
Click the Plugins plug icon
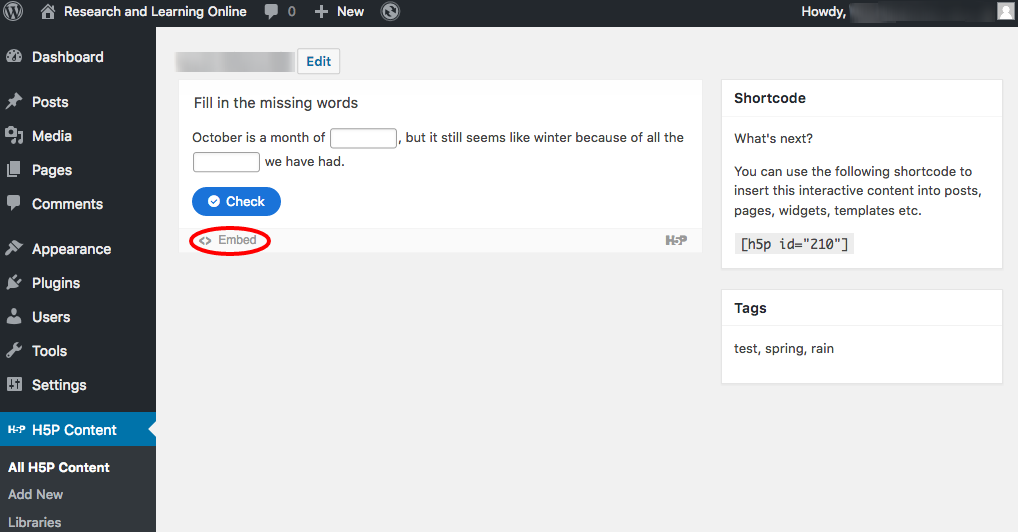(x=14, y=283)
